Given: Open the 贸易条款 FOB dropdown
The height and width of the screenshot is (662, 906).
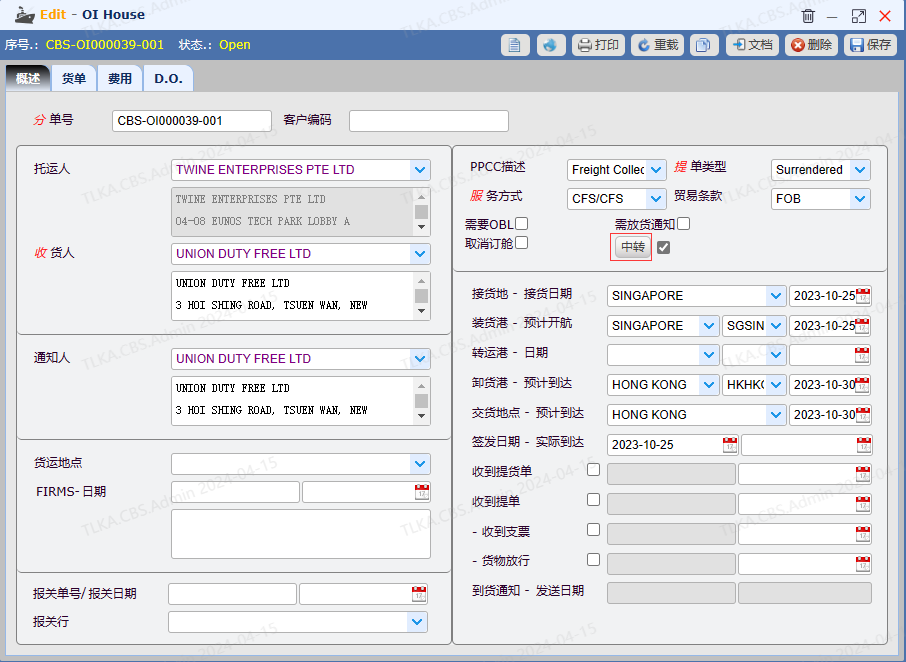Looking at the screenshot, I should tap(860, 199).
